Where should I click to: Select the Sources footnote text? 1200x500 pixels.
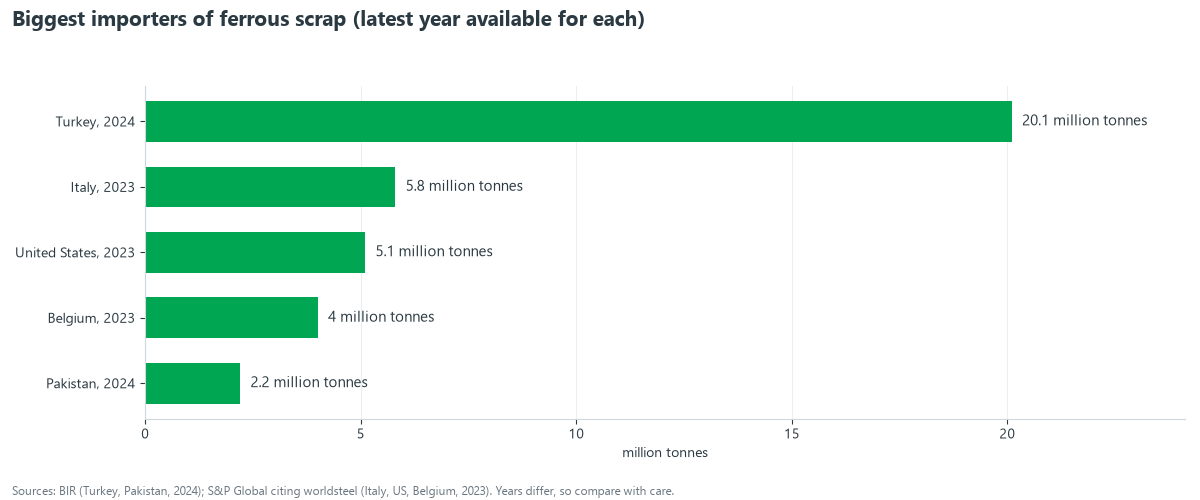pyautogui.click(x=343, y=491)
